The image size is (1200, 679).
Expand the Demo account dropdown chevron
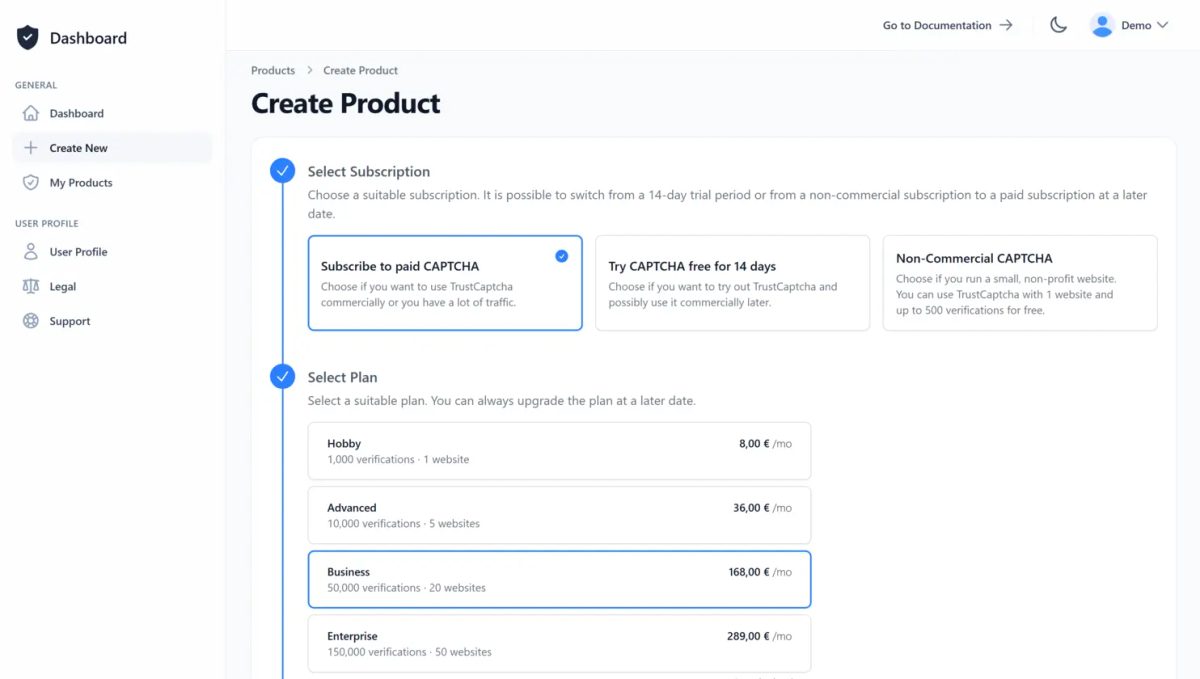coord(1162,25)
